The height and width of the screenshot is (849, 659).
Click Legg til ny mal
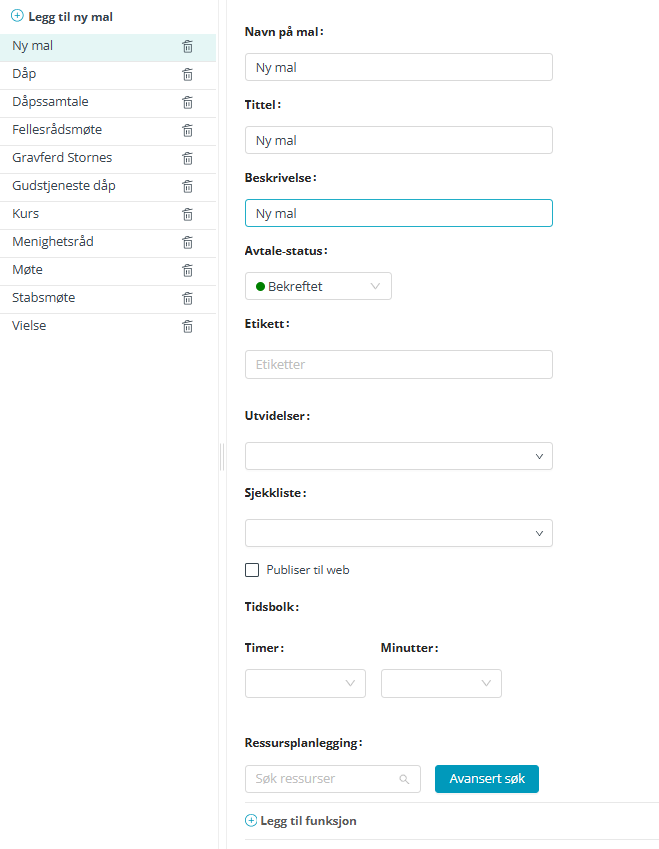point(62,17)
